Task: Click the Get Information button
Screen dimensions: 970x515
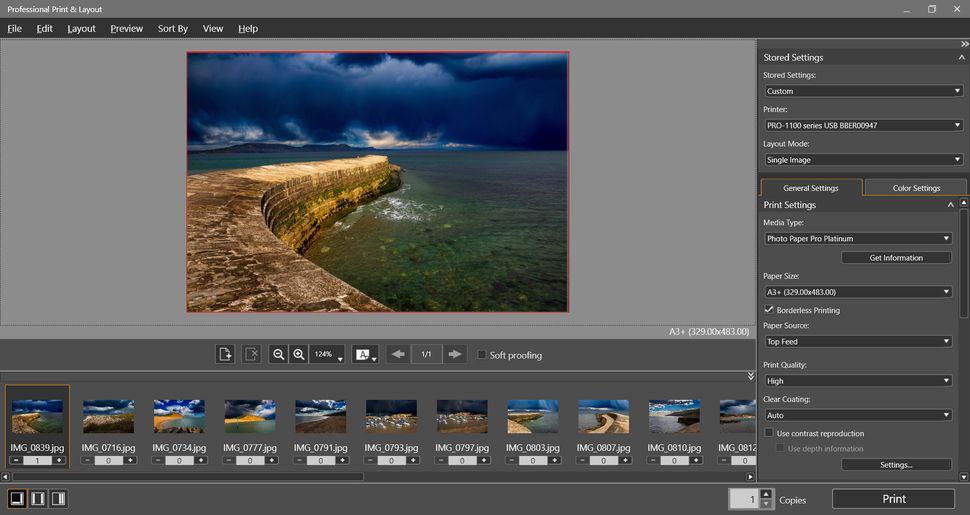Action: [x=896, y=258]
